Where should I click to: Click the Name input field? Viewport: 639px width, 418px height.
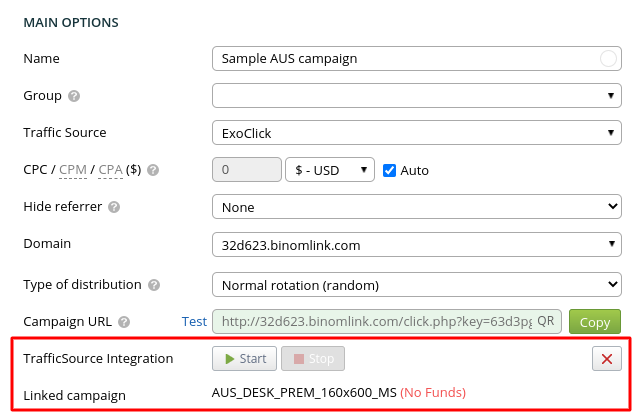400,58
